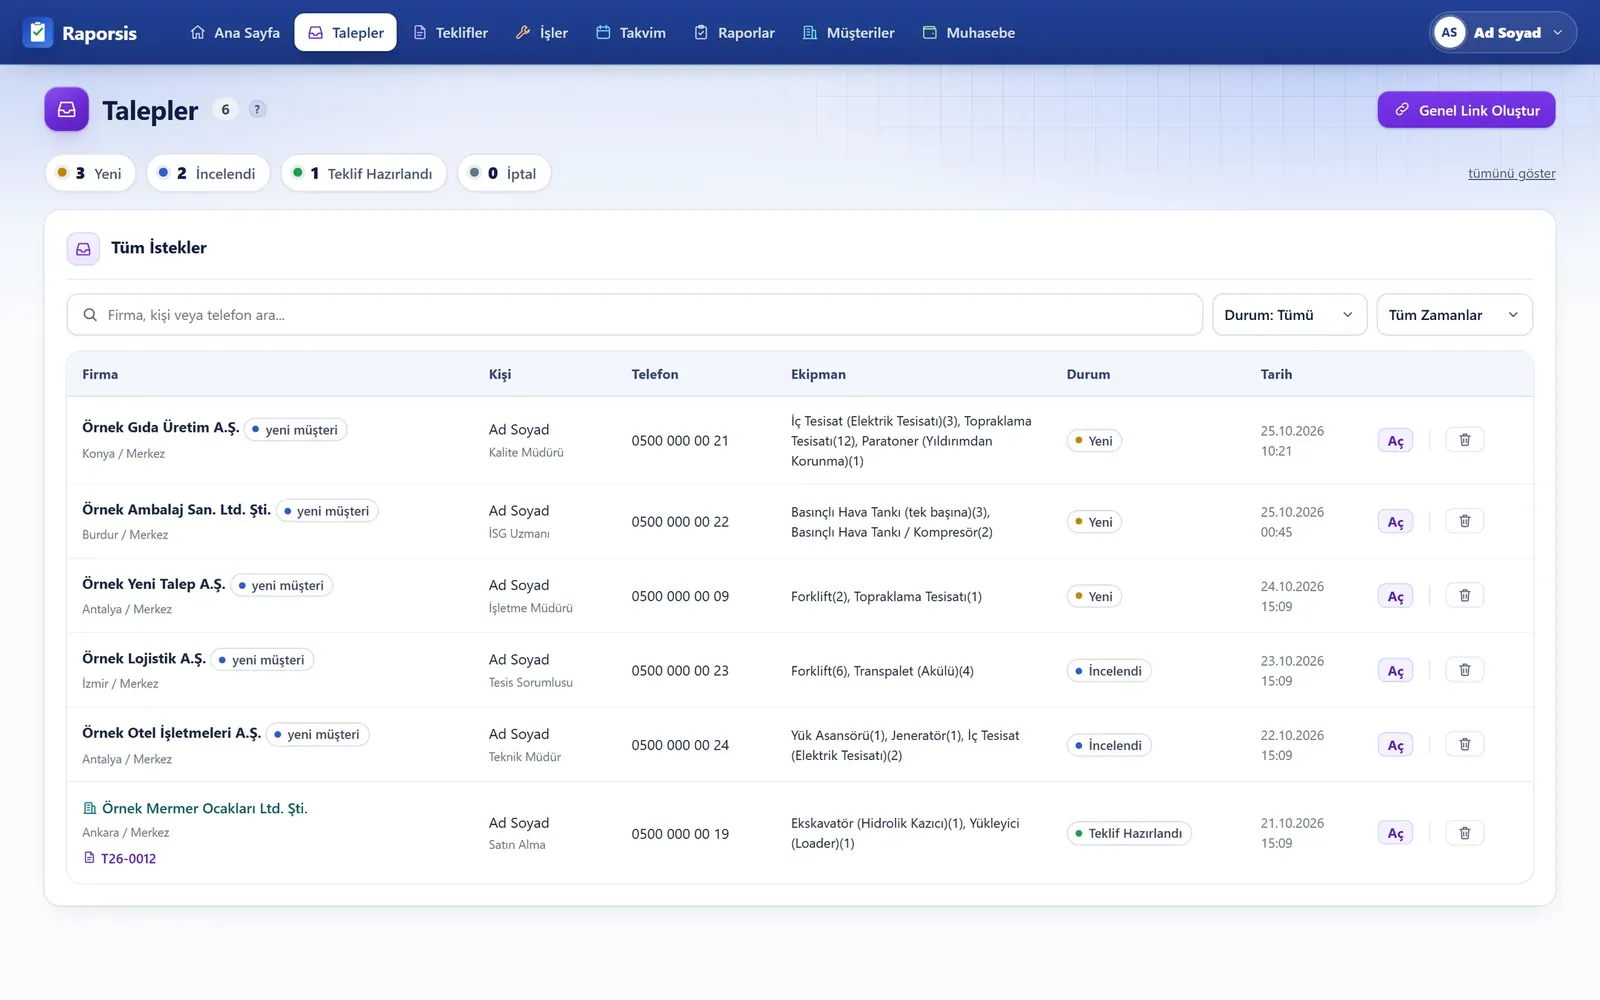Image resolution: width=1600 pixels, height=1000 pixels.
Task: Focus the Firma, kişi veya telefon search field
Action: [x=634, y=315]
